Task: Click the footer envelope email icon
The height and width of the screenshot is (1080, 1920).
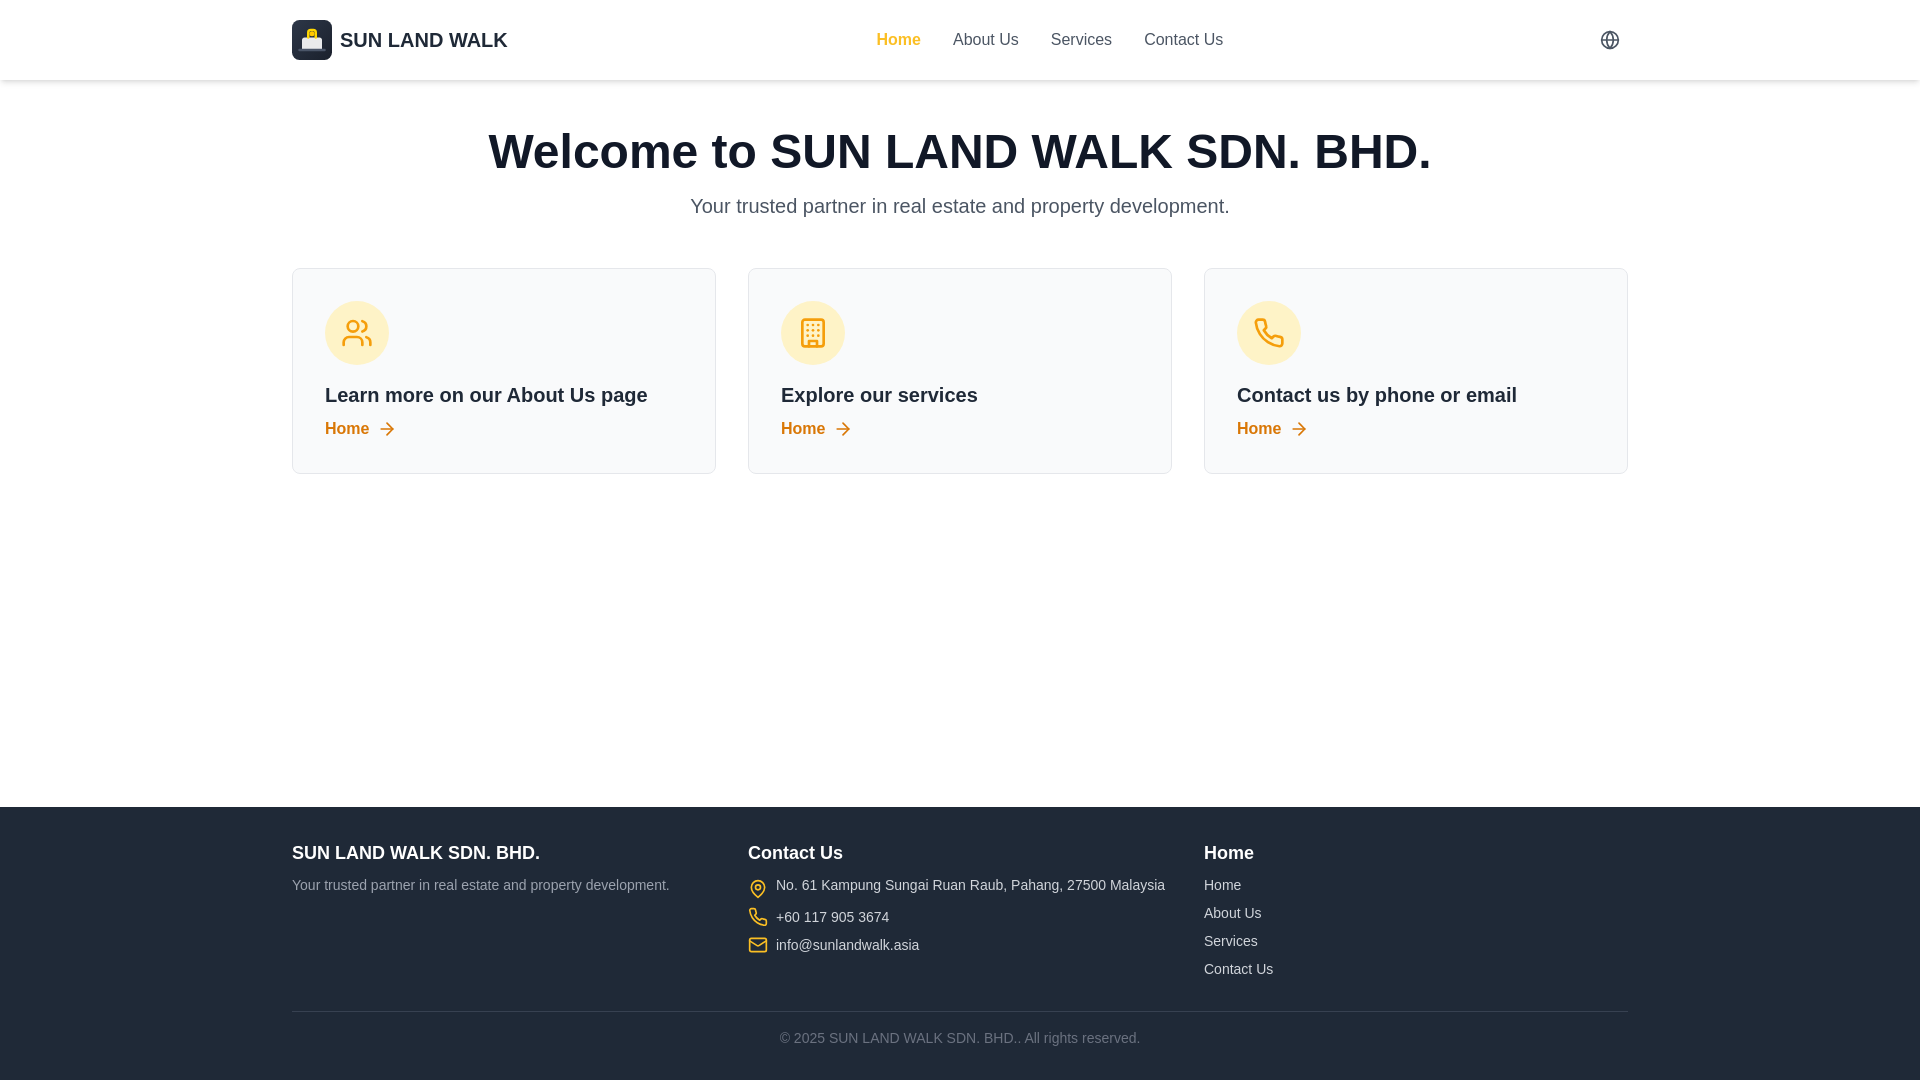Action: tap(758, 945)
